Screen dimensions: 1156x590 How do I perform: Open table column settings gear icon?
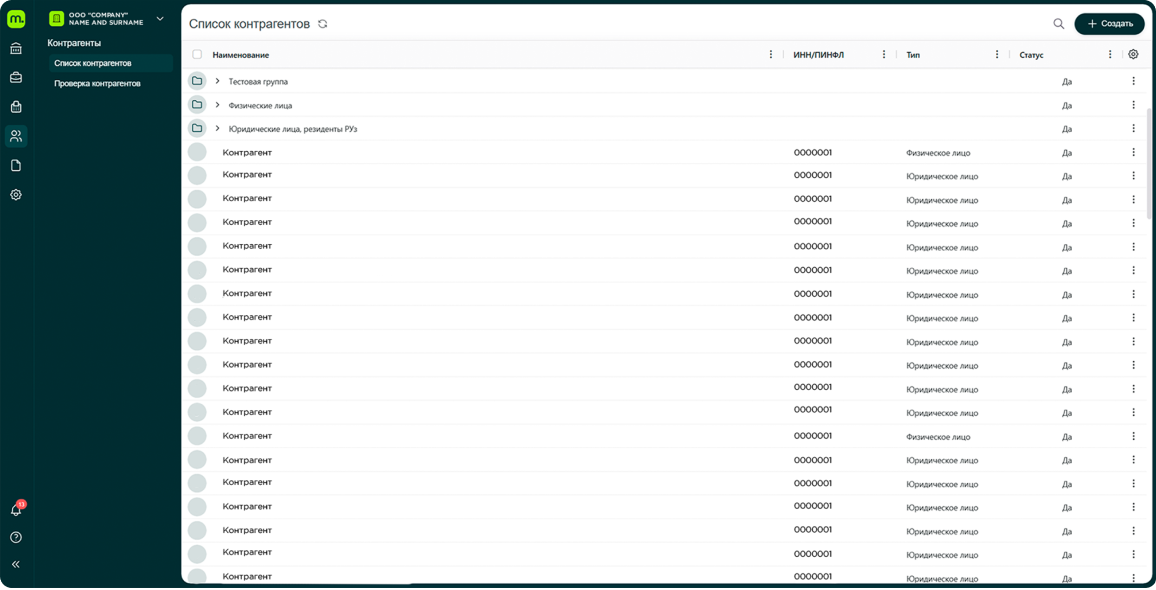(x=1133, y=55)
